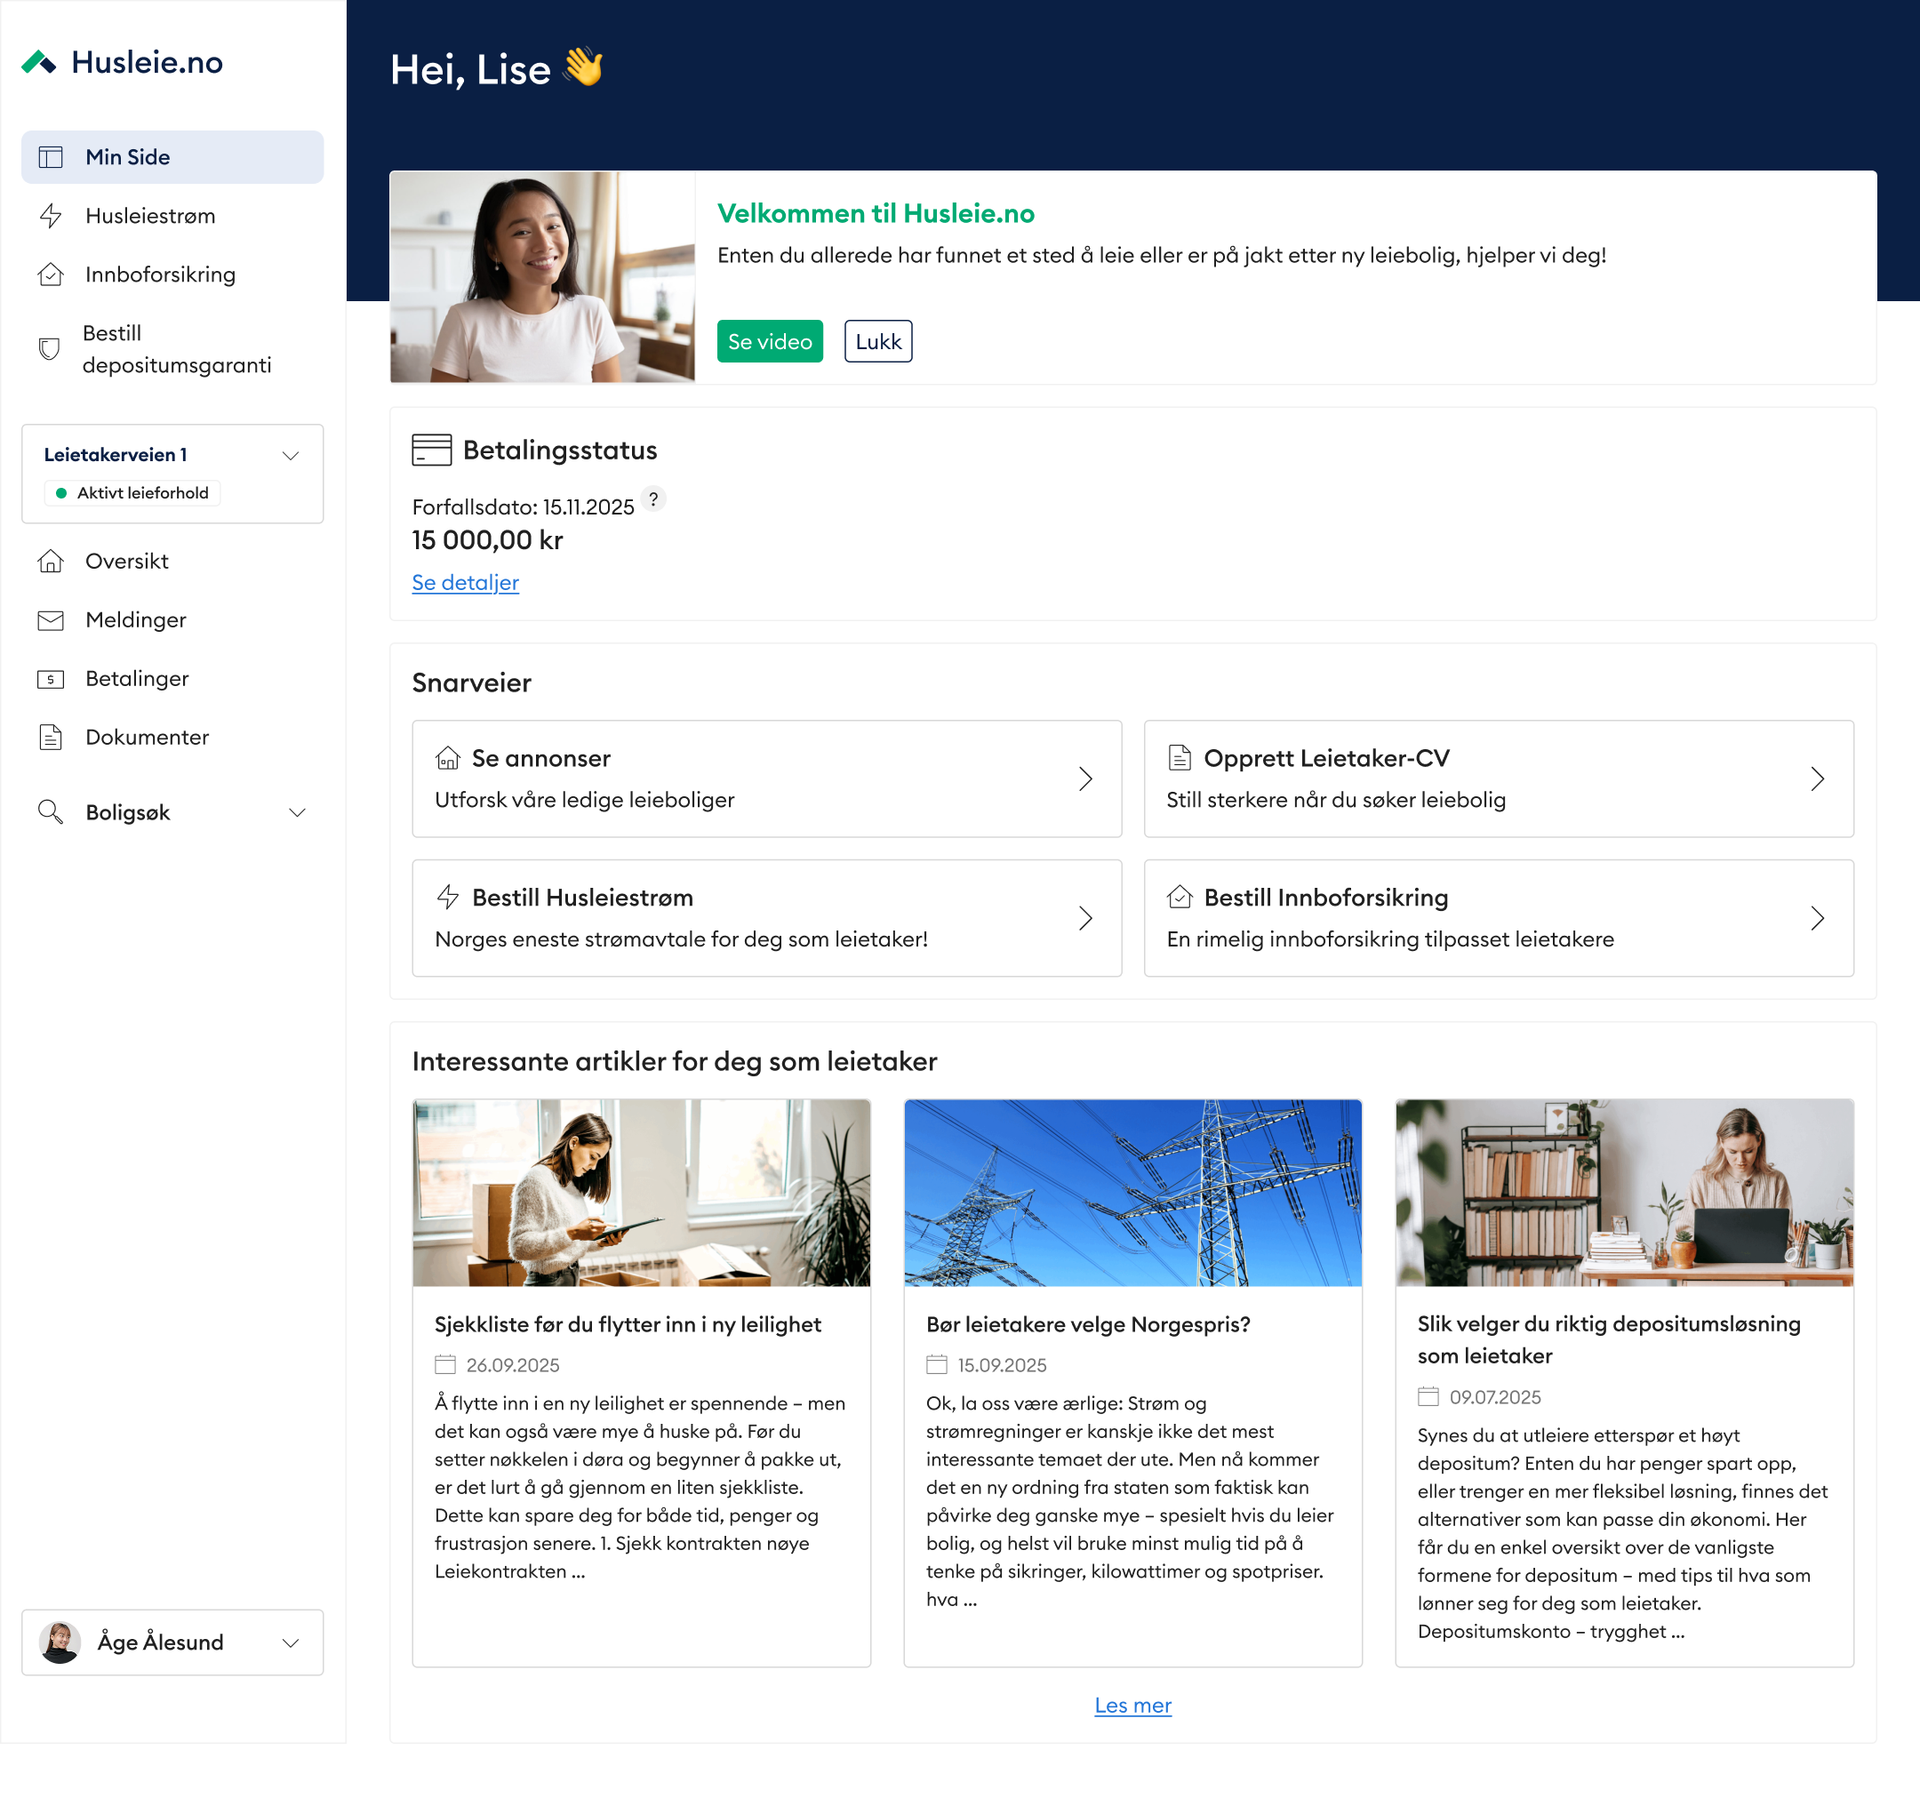Image resolution: width=1920 pixels, height=1797 pixels.
Task: Open the Opprett Leietaker-CV shortcut card
Action: 1498,778
